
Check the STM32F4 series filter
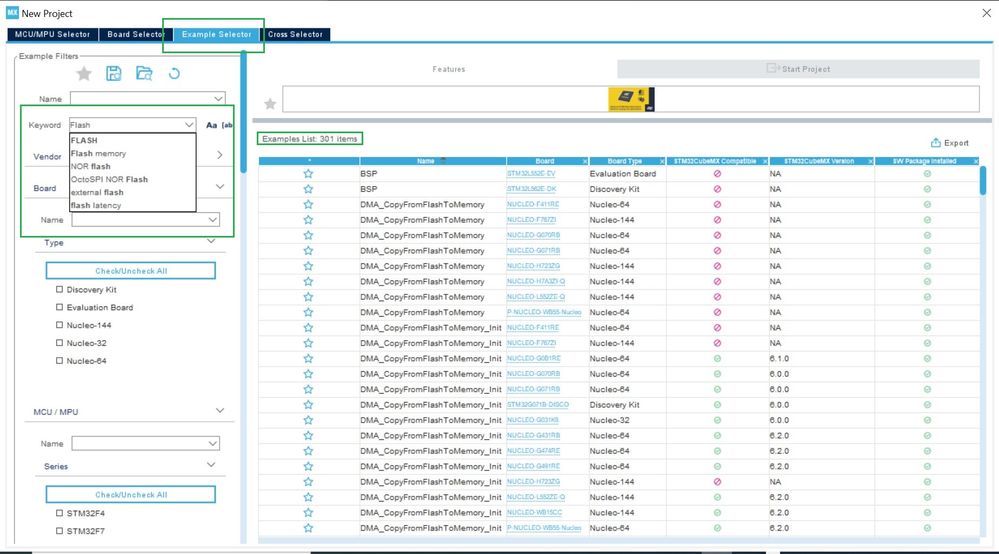pos(59,513)
